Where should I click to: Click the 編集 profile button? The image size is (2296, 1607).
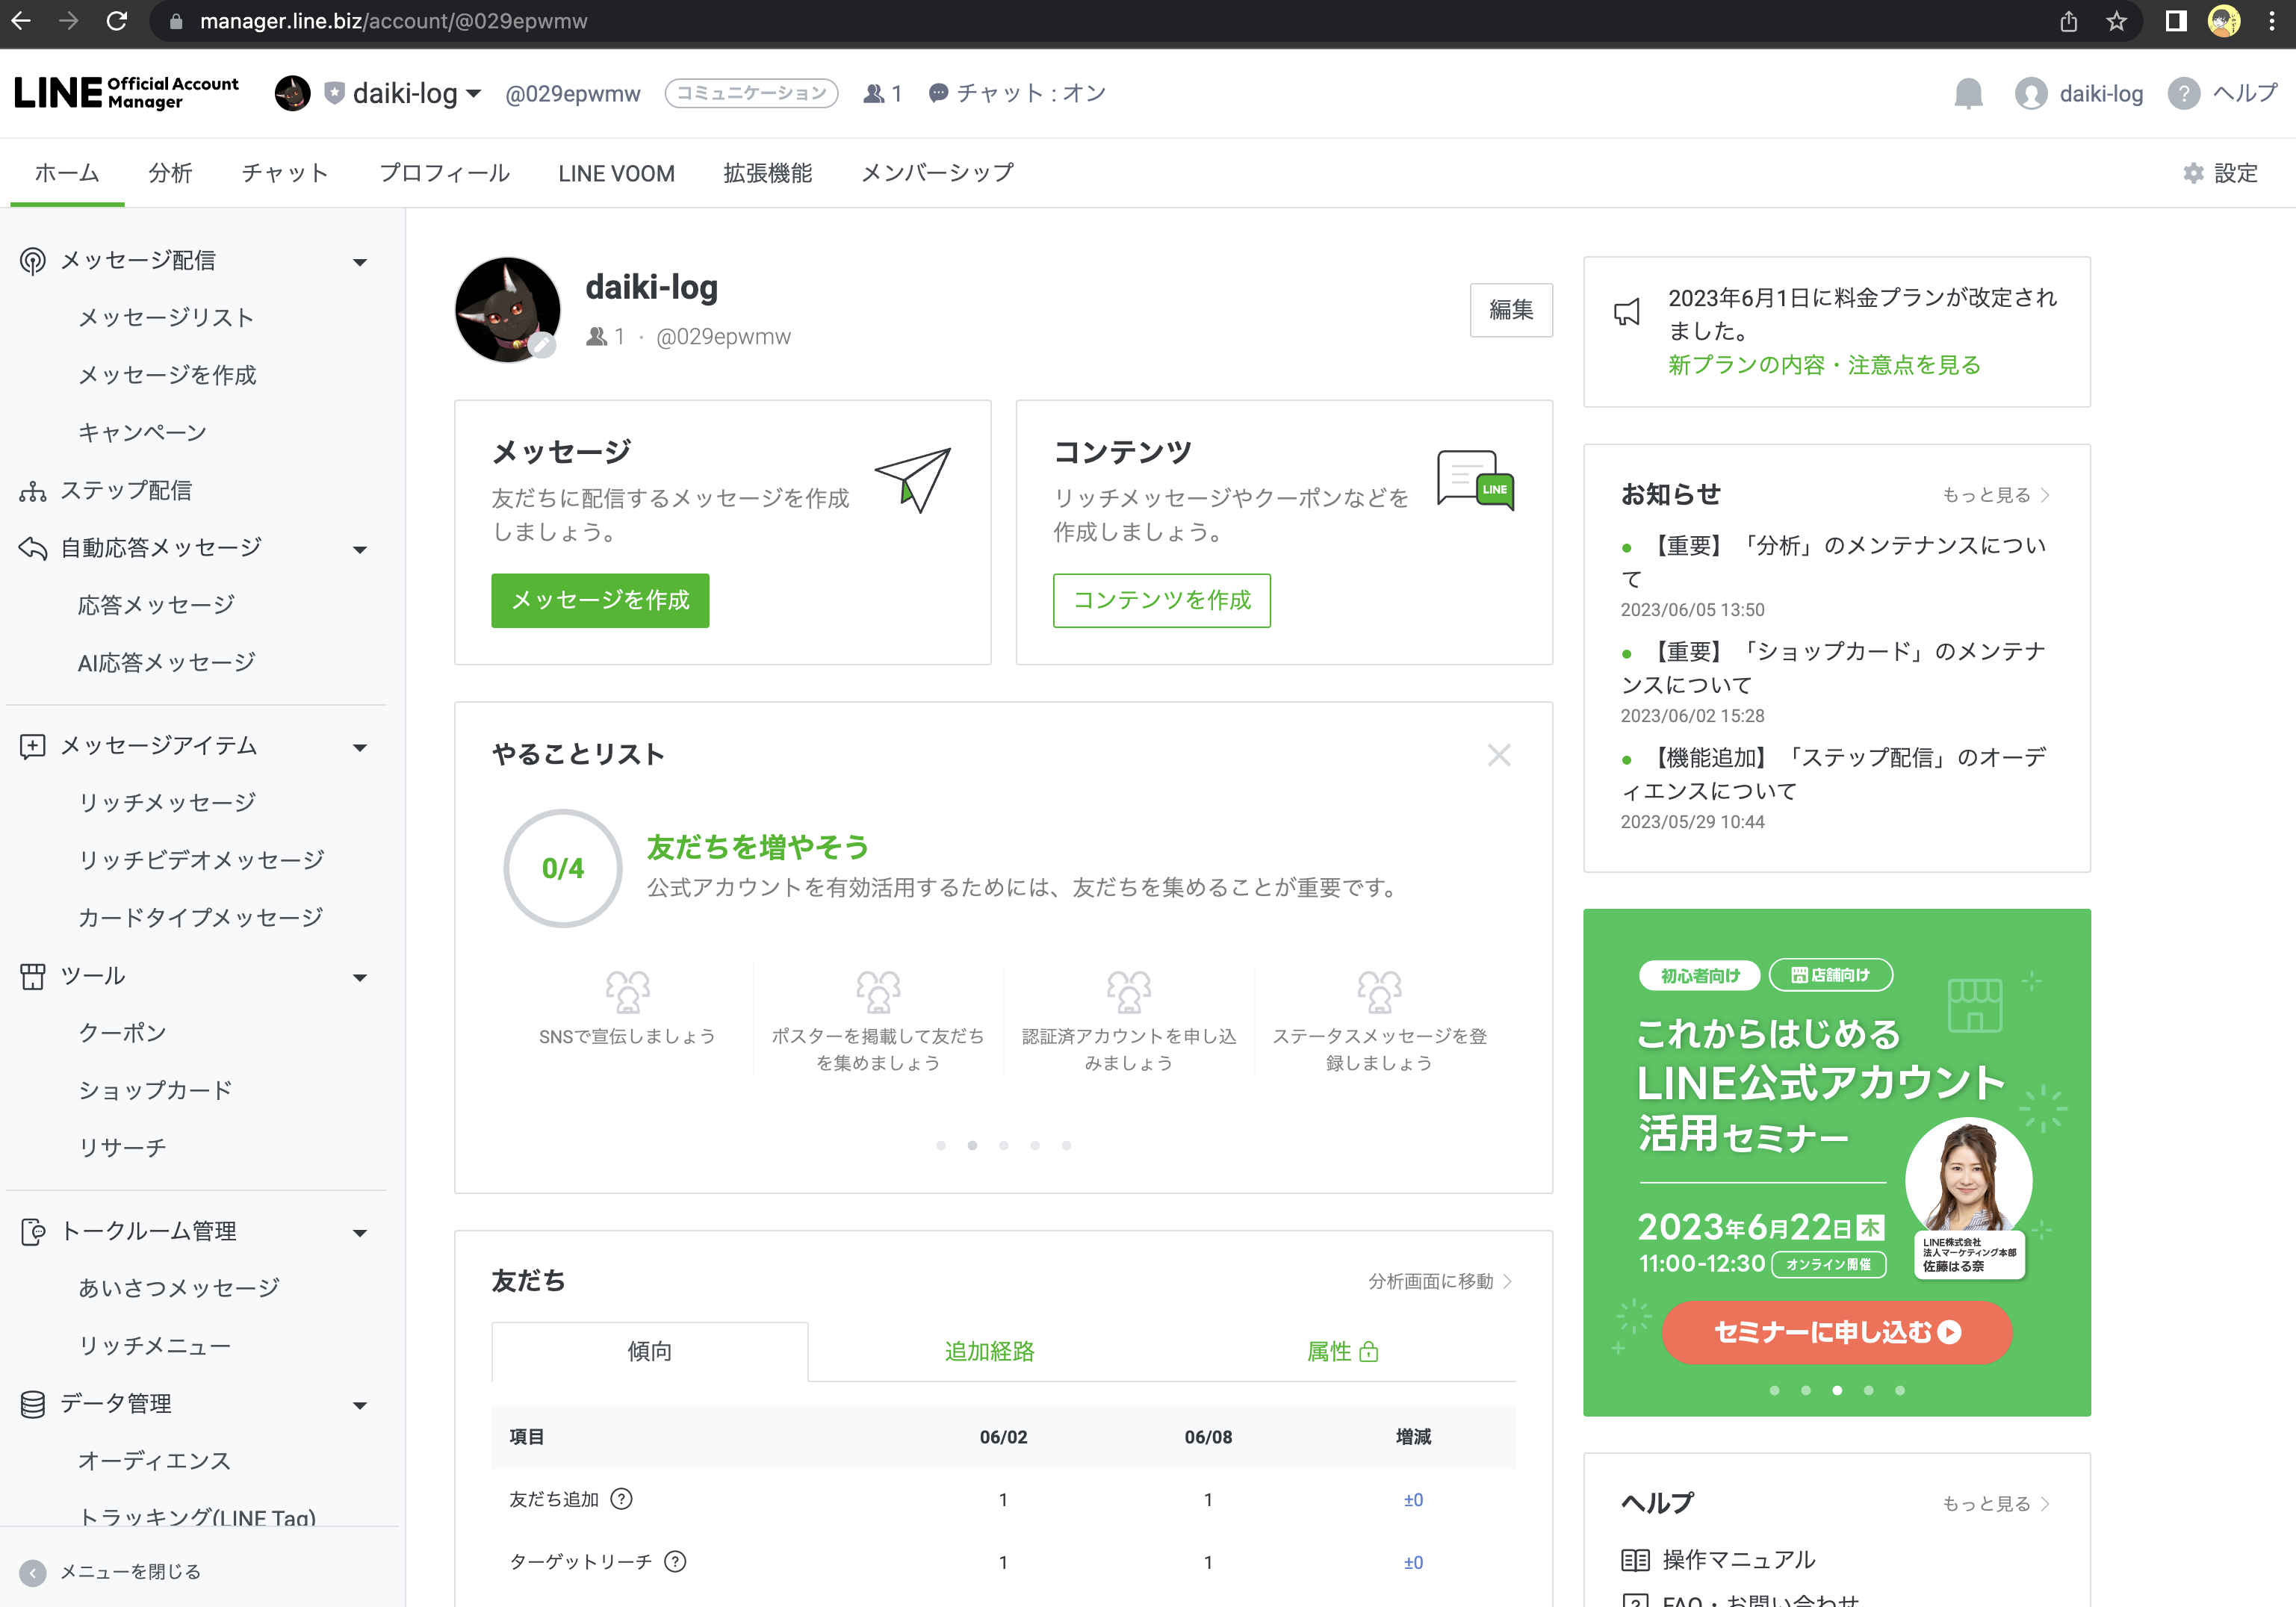[1510, 310]
